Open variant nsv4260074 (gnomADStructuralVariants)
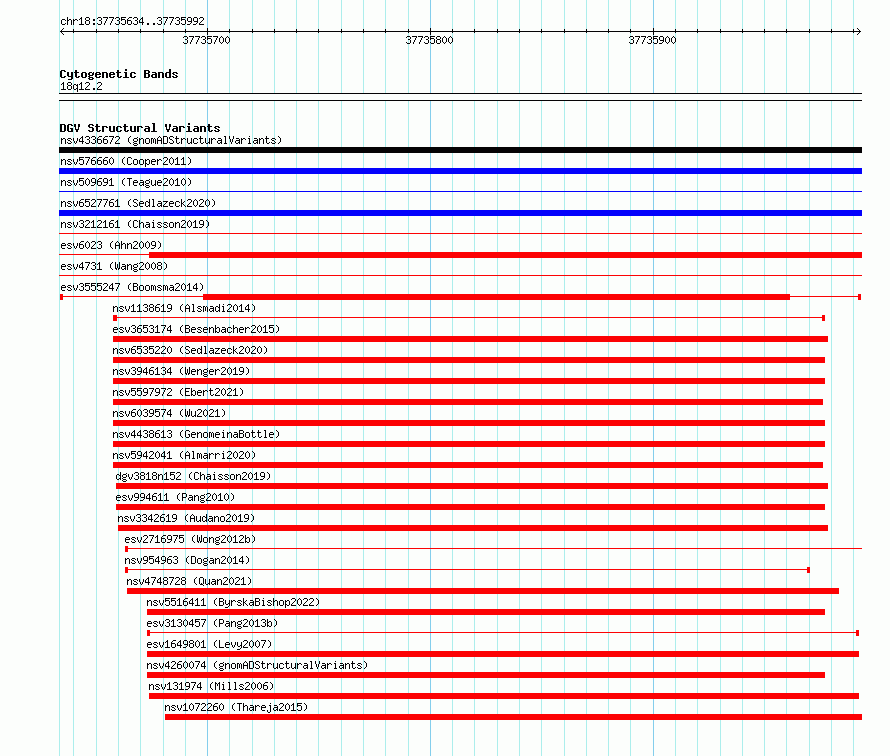The width and height of the screenshot is (890, 756). pos(257,665)
